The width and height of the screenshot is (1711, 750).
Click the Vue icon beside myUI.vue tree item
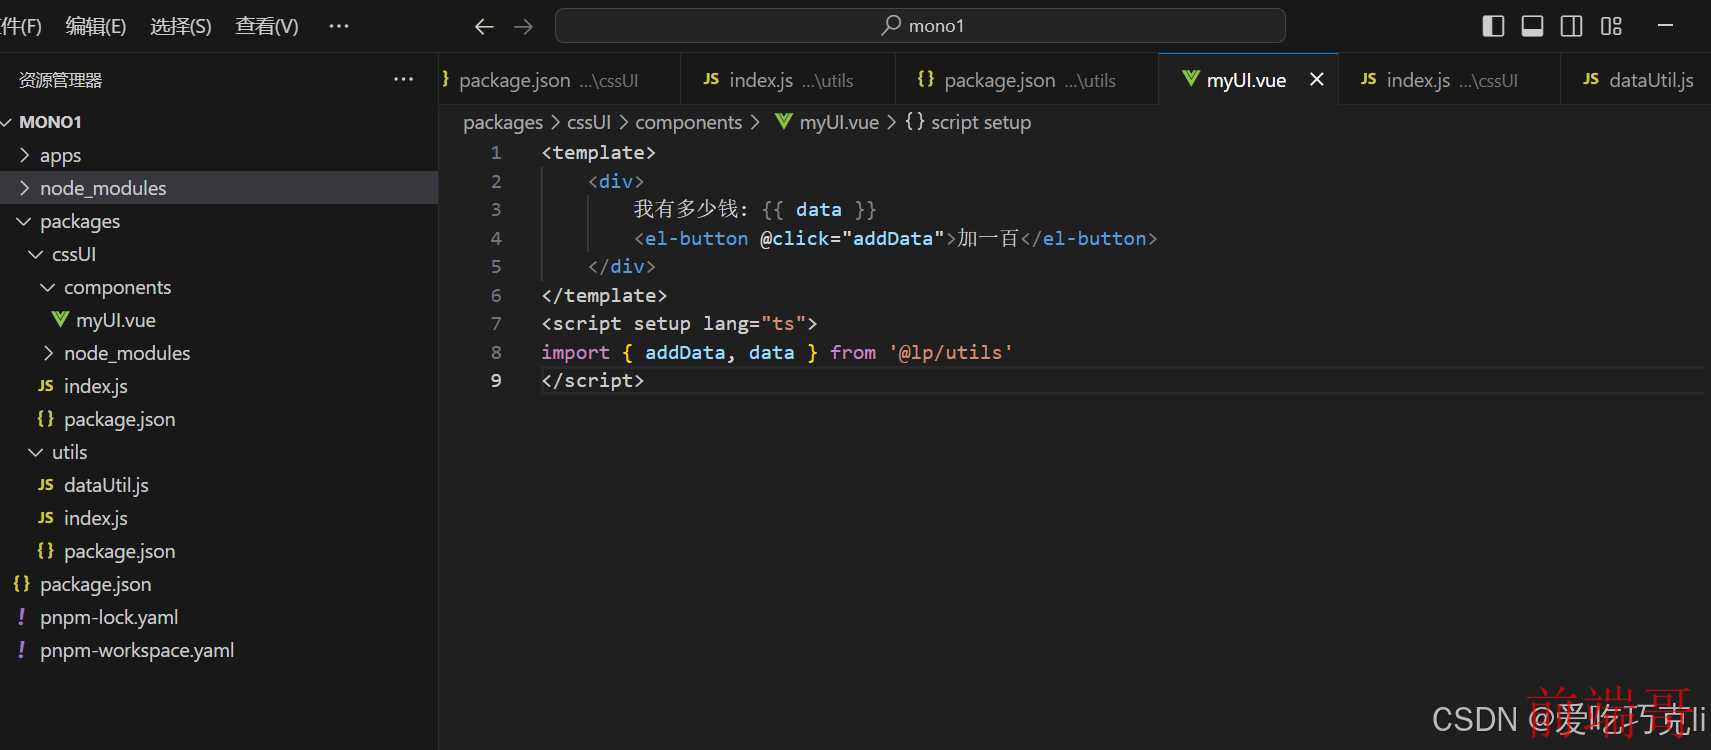(60, 319)
